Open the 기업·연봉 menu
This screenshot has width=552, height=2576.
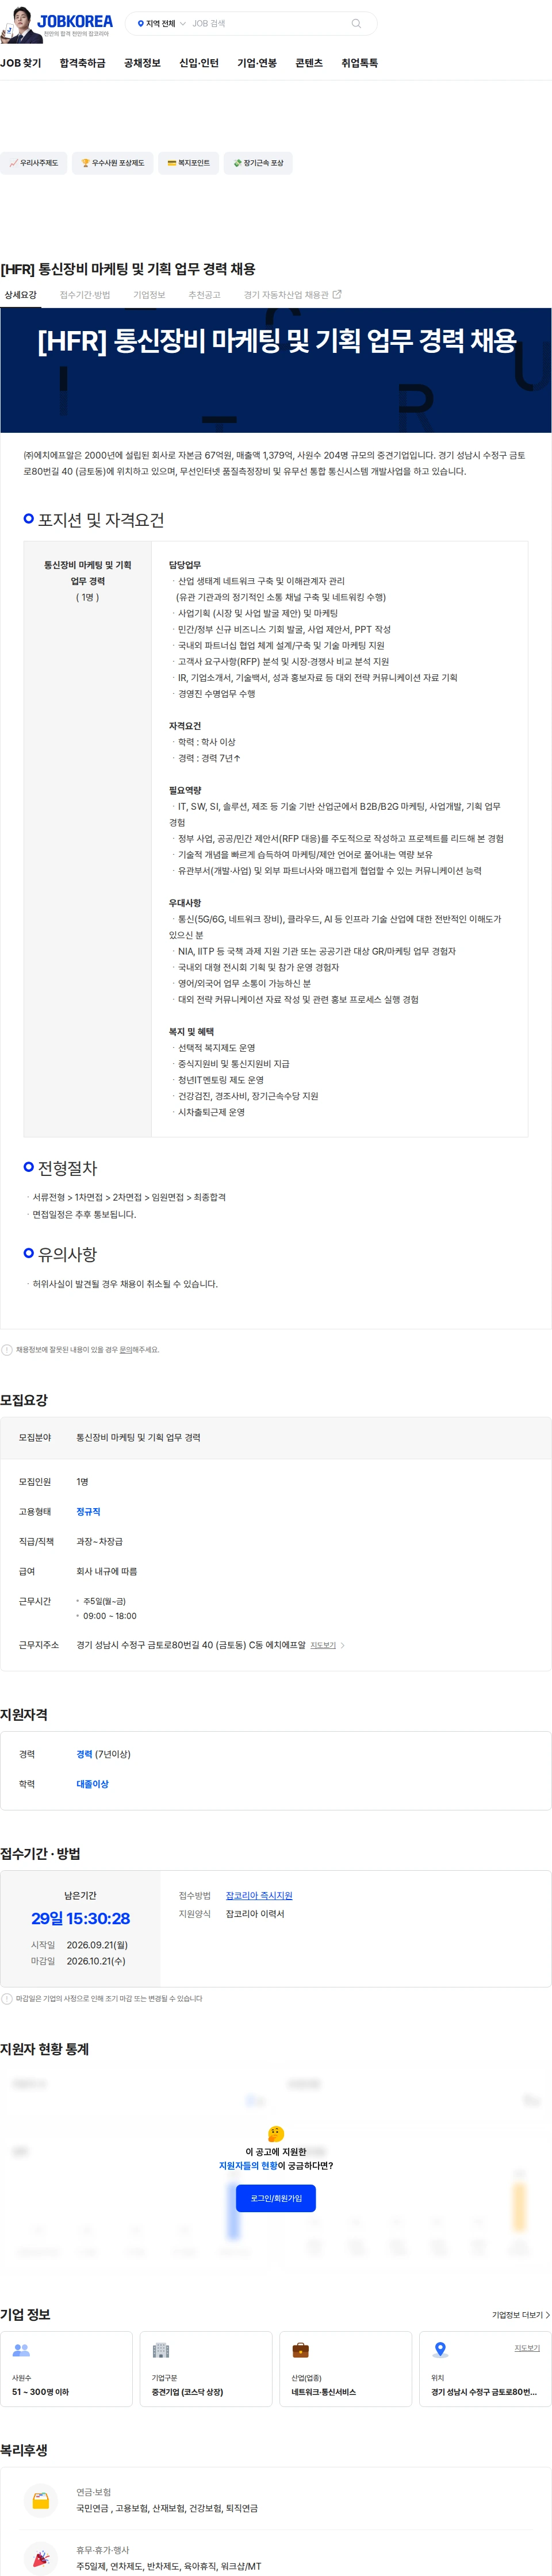point(257,63)
